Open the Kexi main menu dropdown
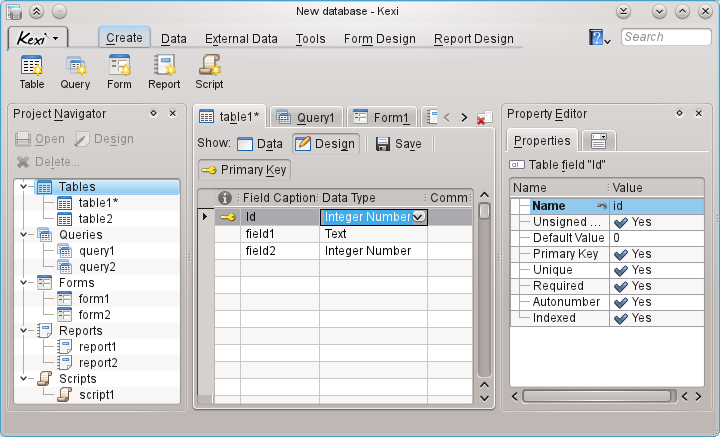720x437 pixels. tap(38, 38)
